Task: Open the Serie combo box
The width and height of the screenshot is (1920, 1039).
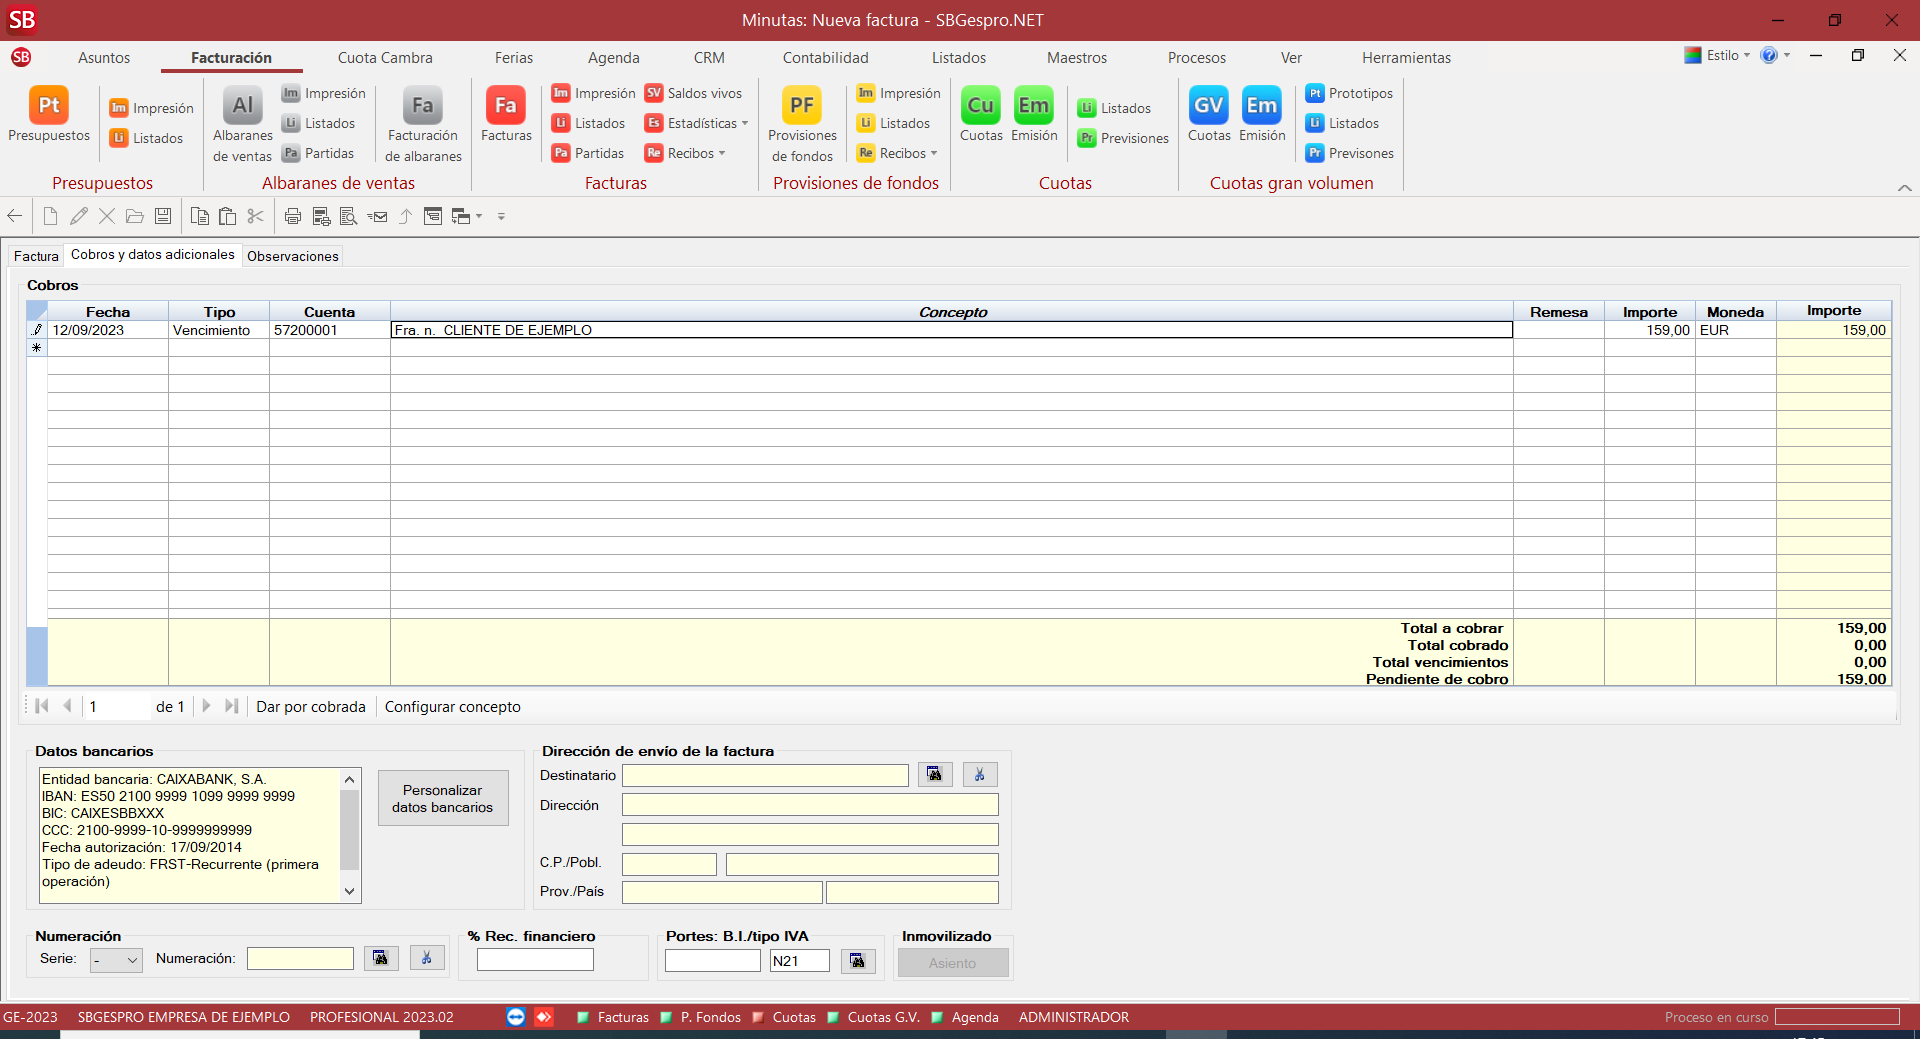Action: click(116, 960)
